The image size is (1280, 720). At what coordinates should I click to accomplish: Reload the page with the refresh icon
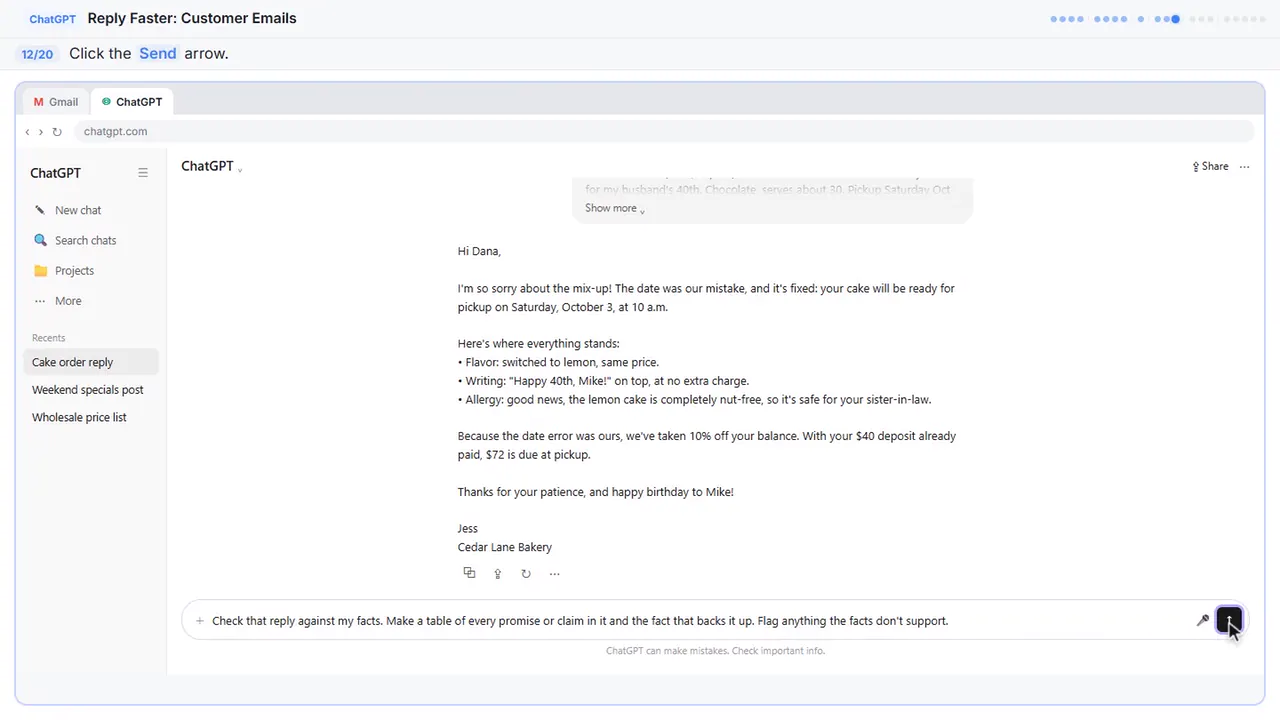tap(57, 132)
